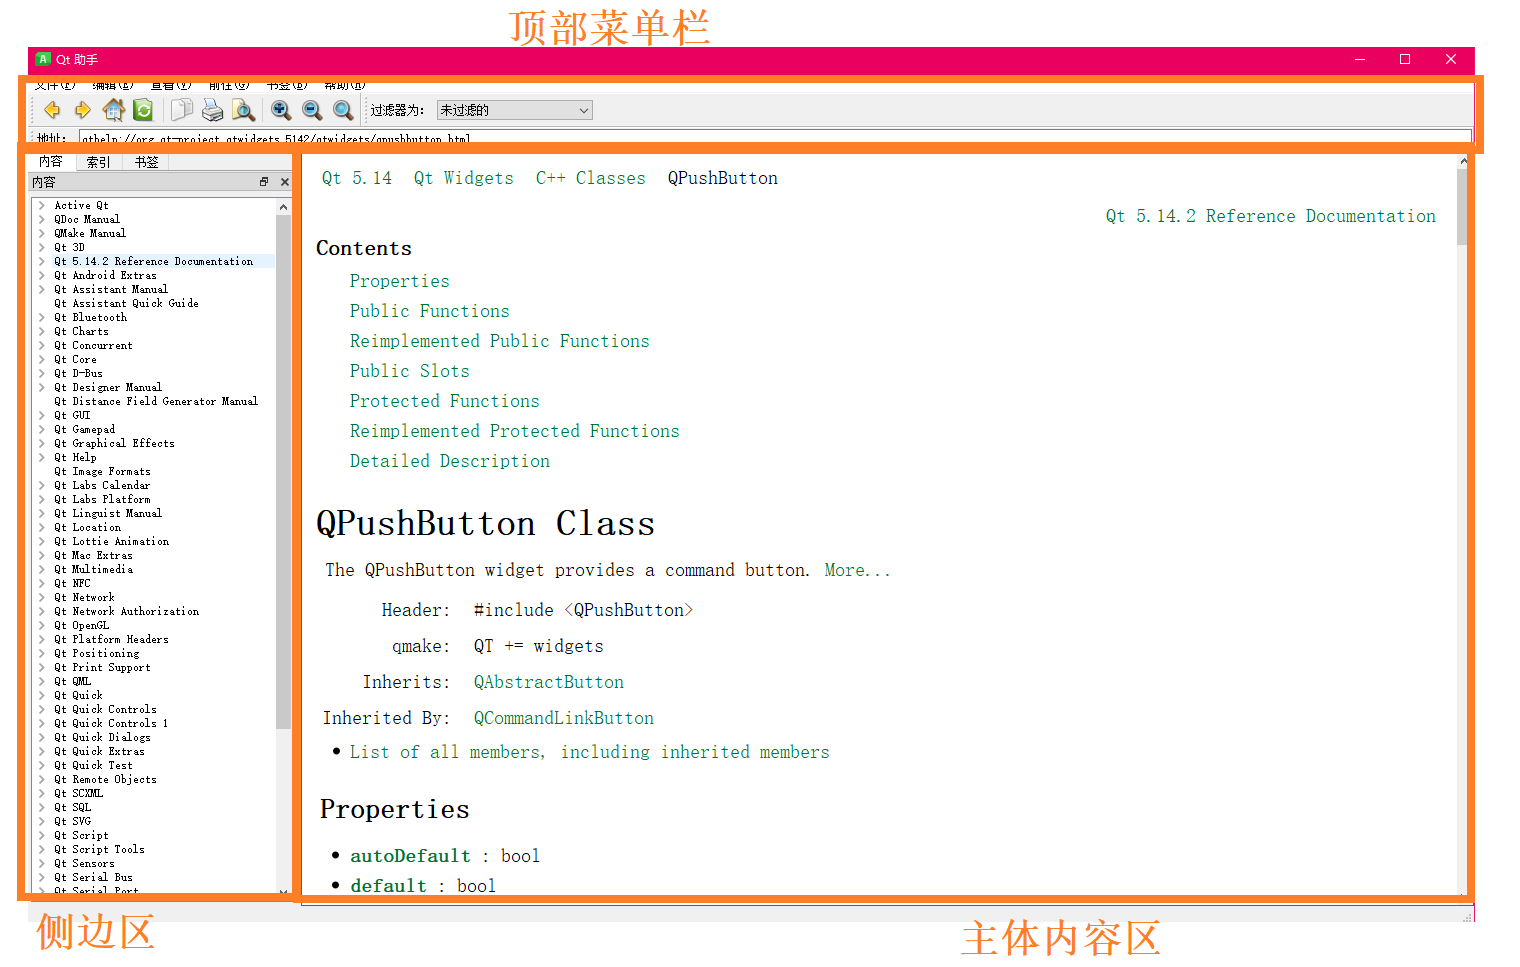Jump to Public Functions section link
The image size is (1520, 967).
tap(429, 311)
